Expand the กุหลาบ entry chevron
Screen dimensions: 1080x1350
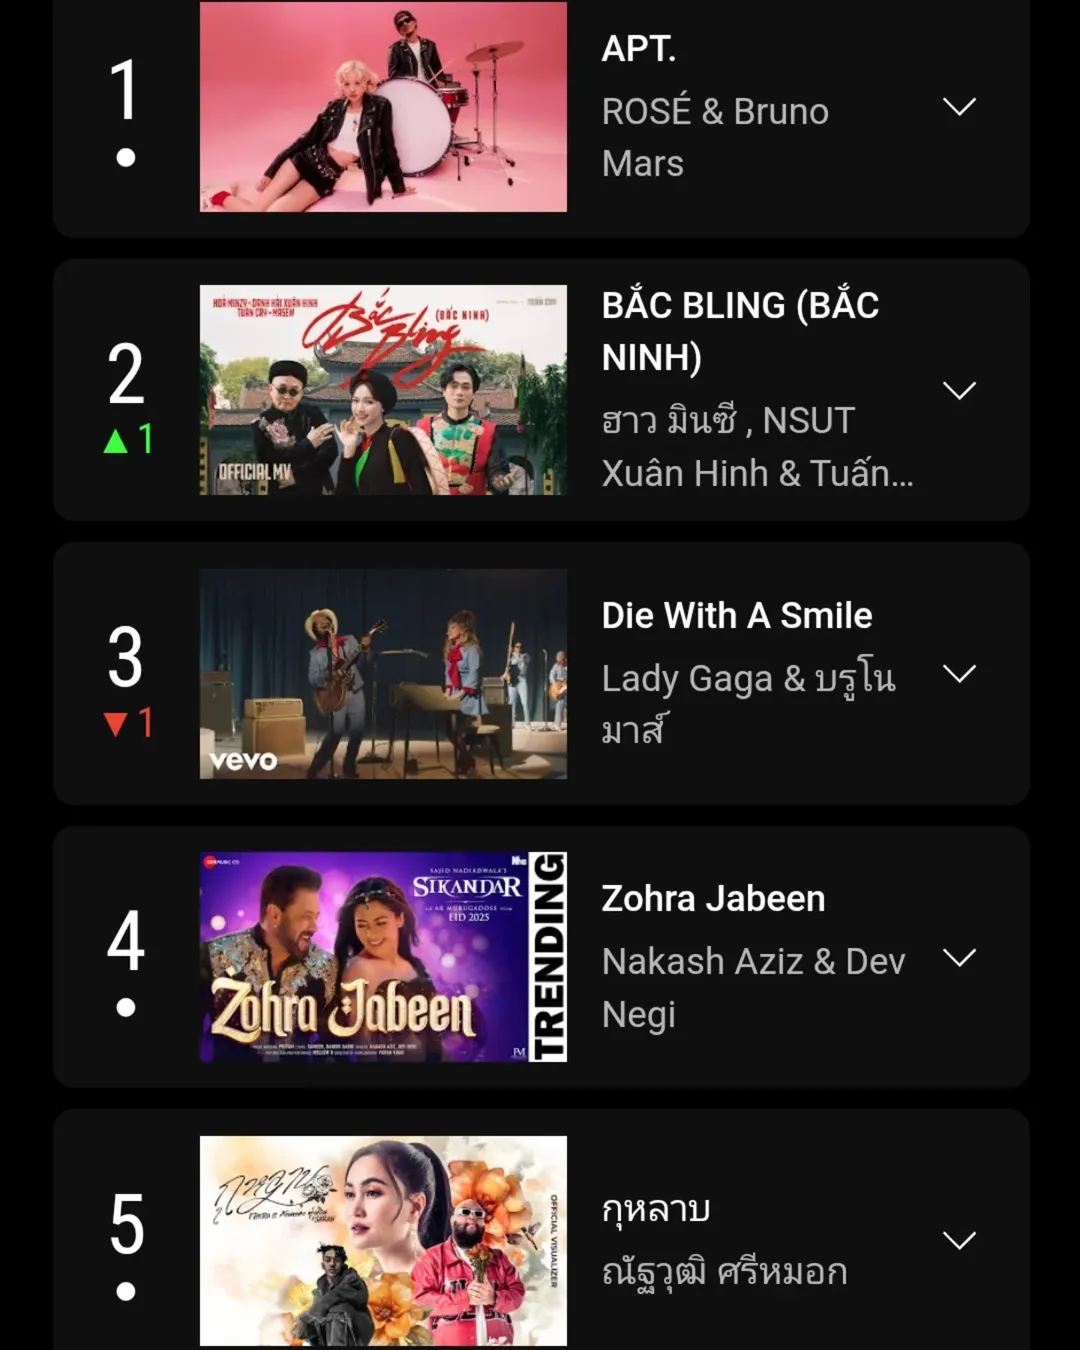(959, 1241)
